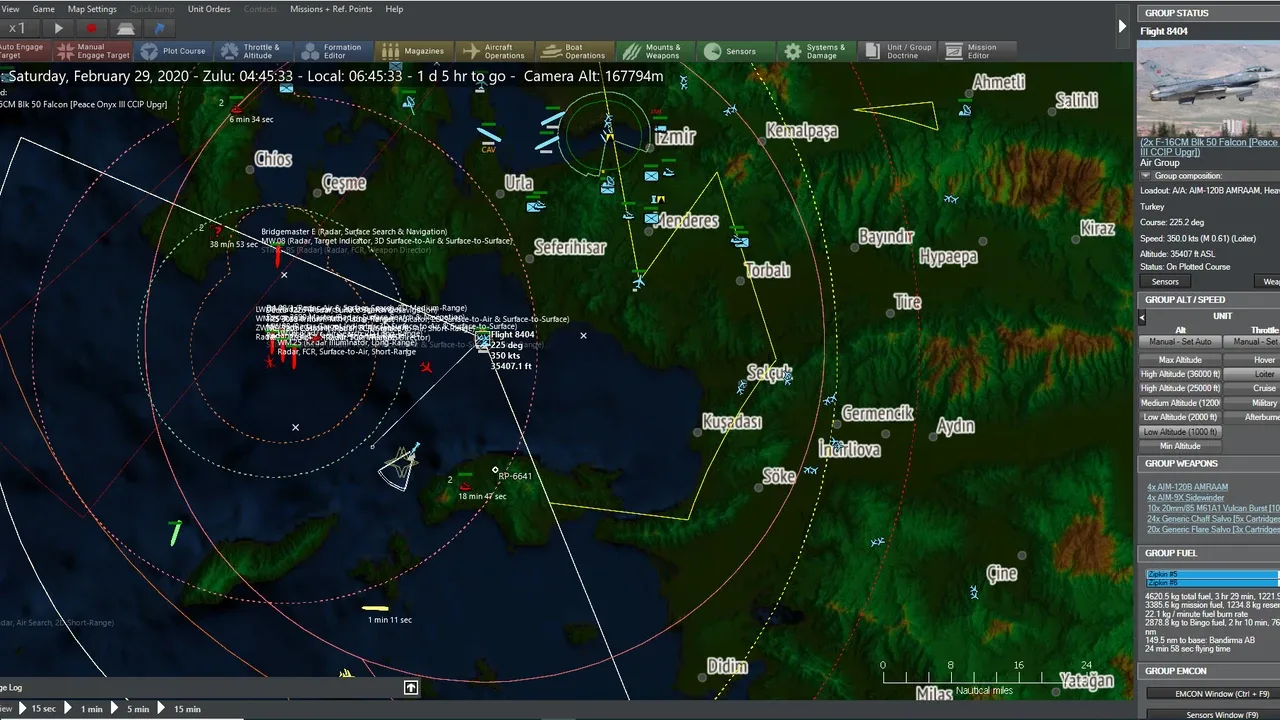
Task: Click the blue arrow icon in top toolbar
Action: [159, 29]
